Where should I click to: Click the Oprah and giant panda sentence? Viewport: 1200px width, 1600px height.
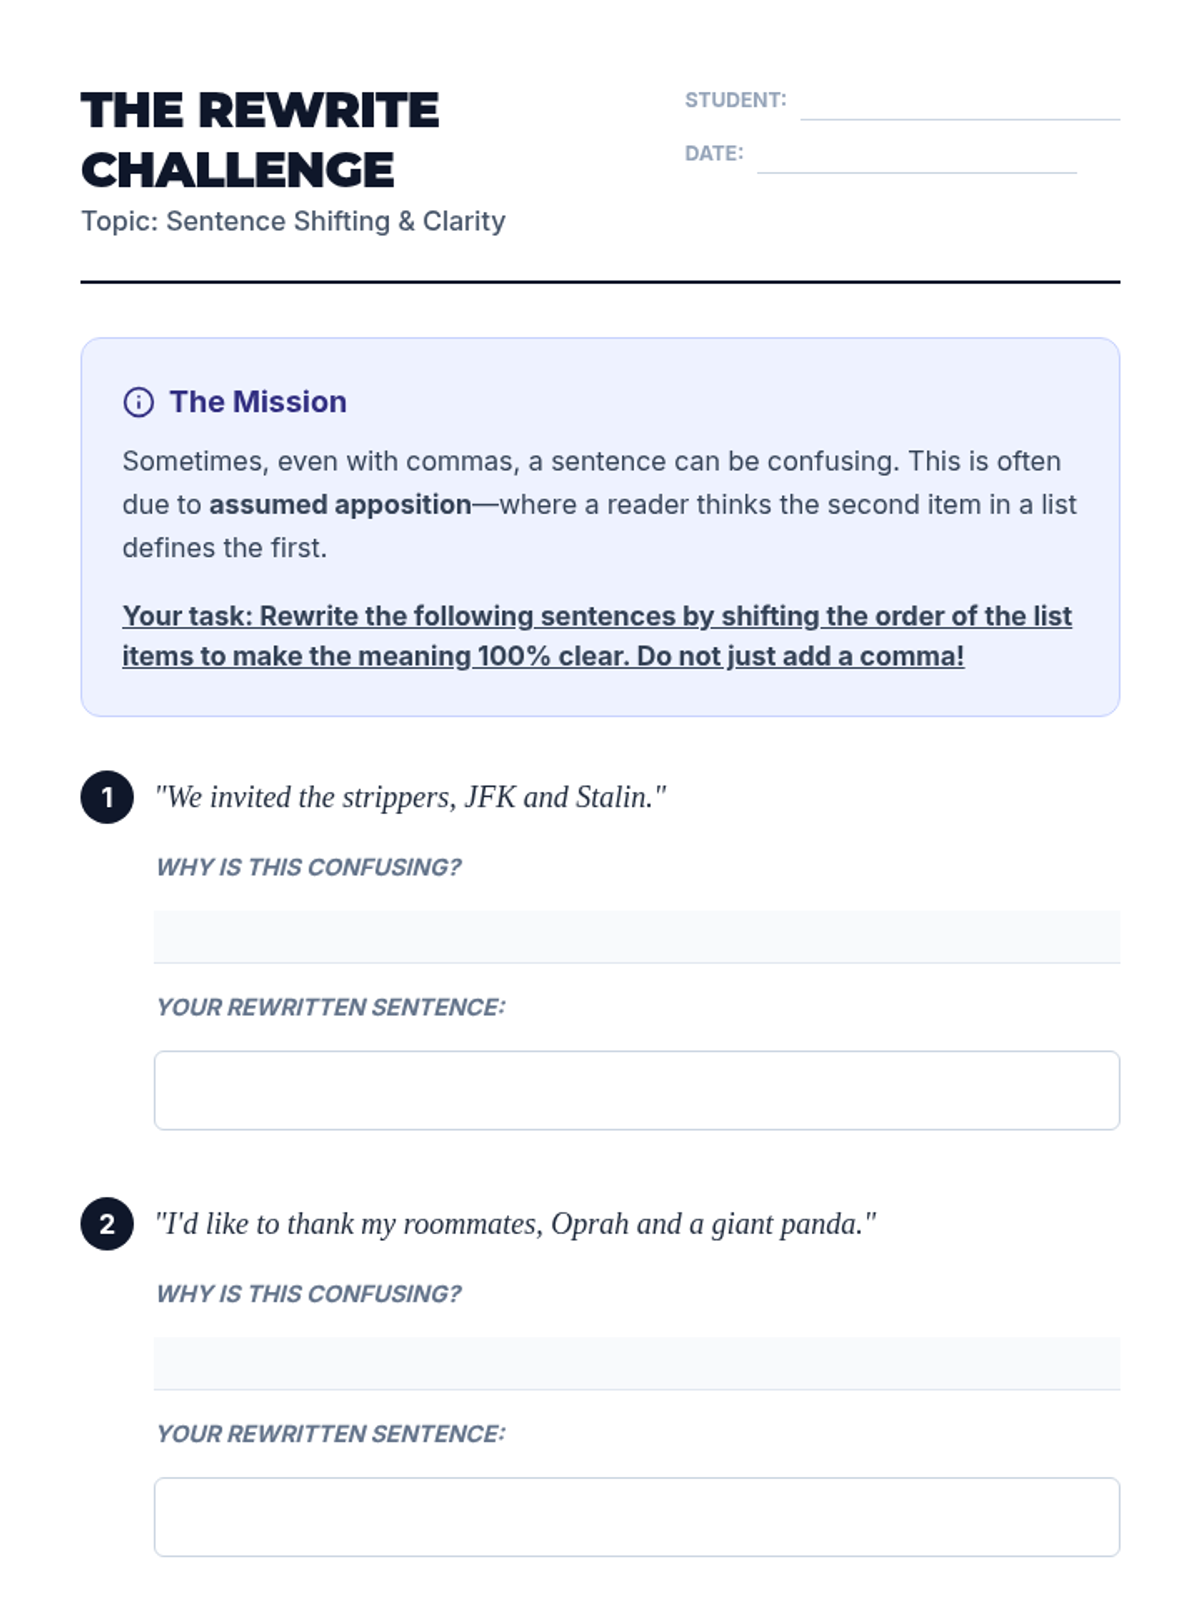[x=515, y=1224]
